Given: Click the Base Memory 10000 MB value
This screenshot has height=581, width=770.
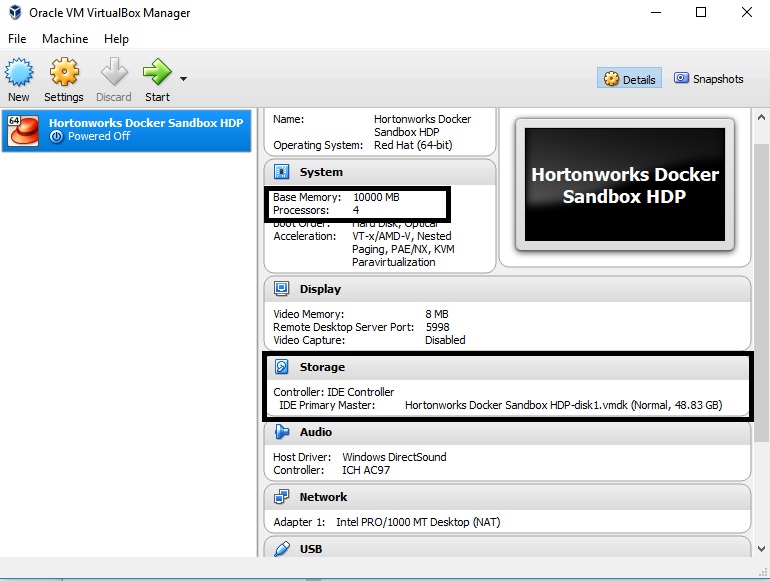Looking at the screenshot, I should [x=376, y=197].
